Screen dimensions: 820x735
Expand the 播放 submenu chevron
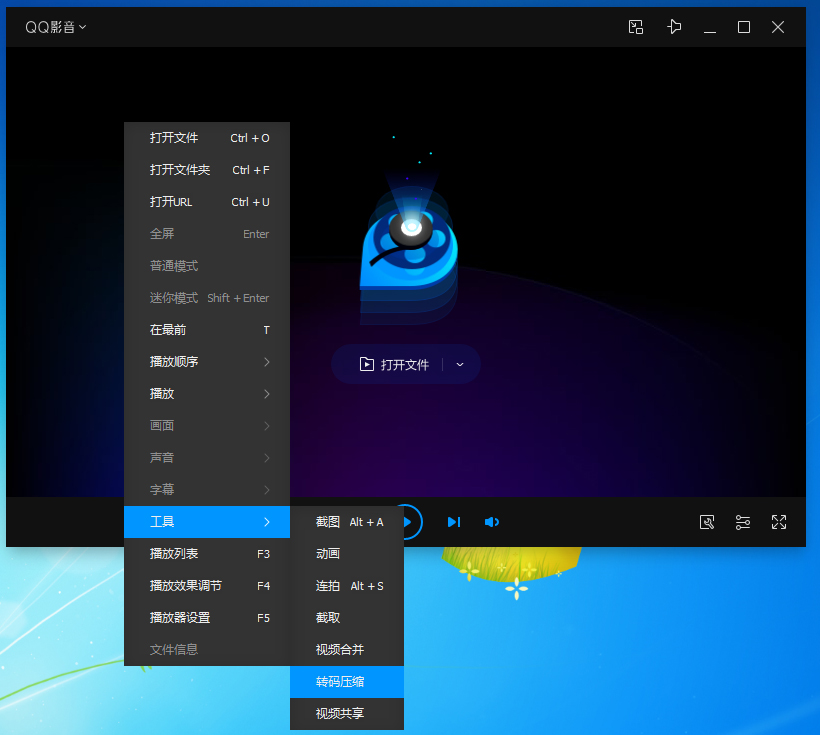[266, 393]
